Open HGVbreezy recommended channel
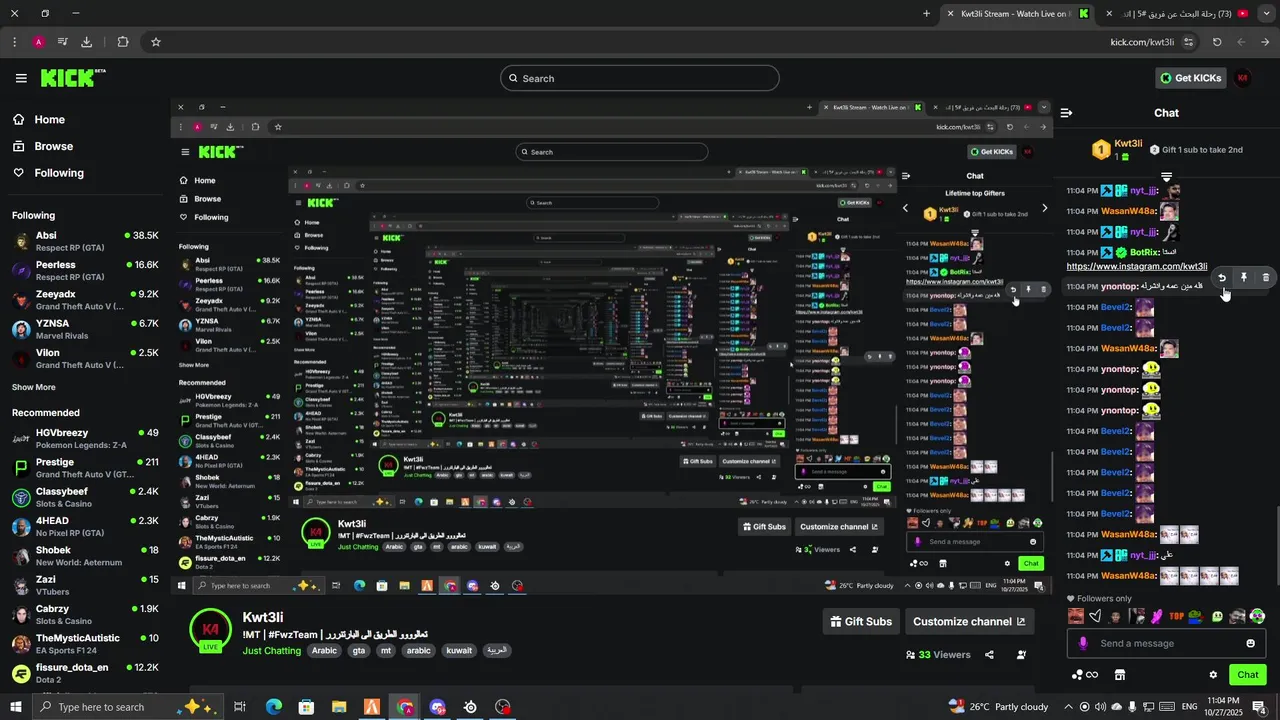Image resolution: width=1280 pixels, height=720 pixels. click(85, 439)
